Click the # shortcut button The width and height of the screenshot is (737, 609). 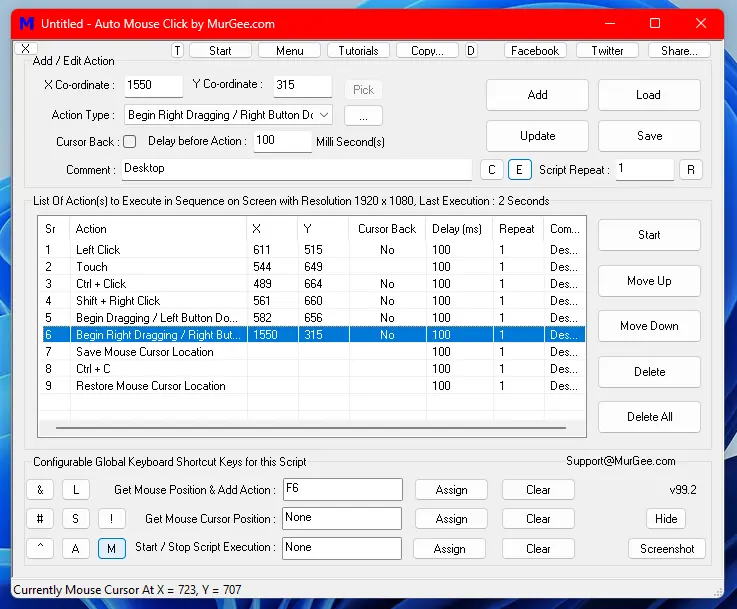click(x=40, y=519)
